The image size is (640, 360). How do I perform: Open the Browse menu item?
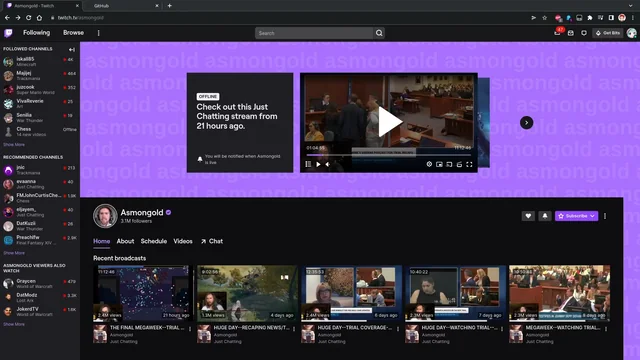(73, 33)
